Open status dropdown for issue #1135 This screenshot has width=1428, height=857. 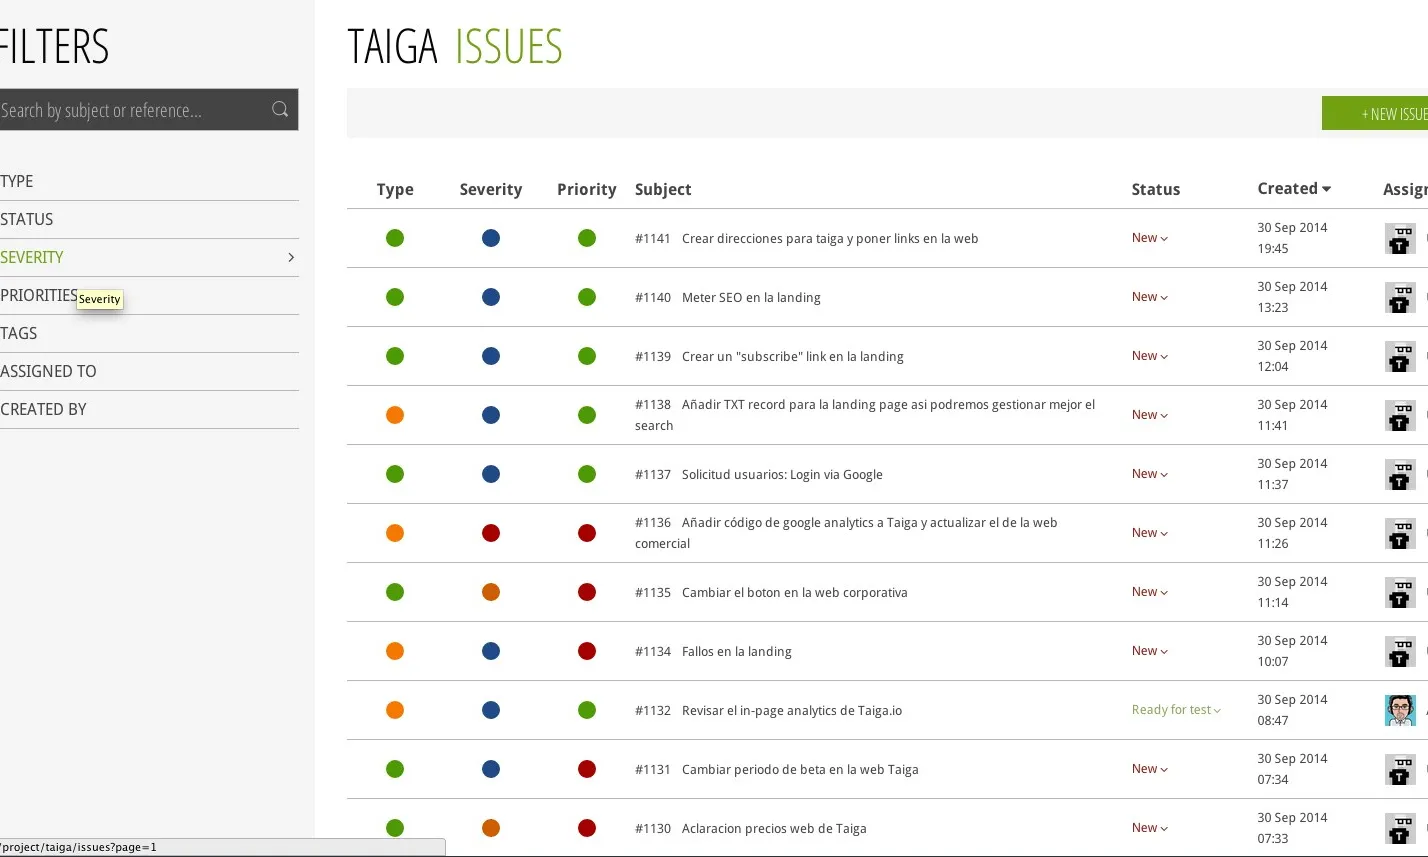(1150, 592)
